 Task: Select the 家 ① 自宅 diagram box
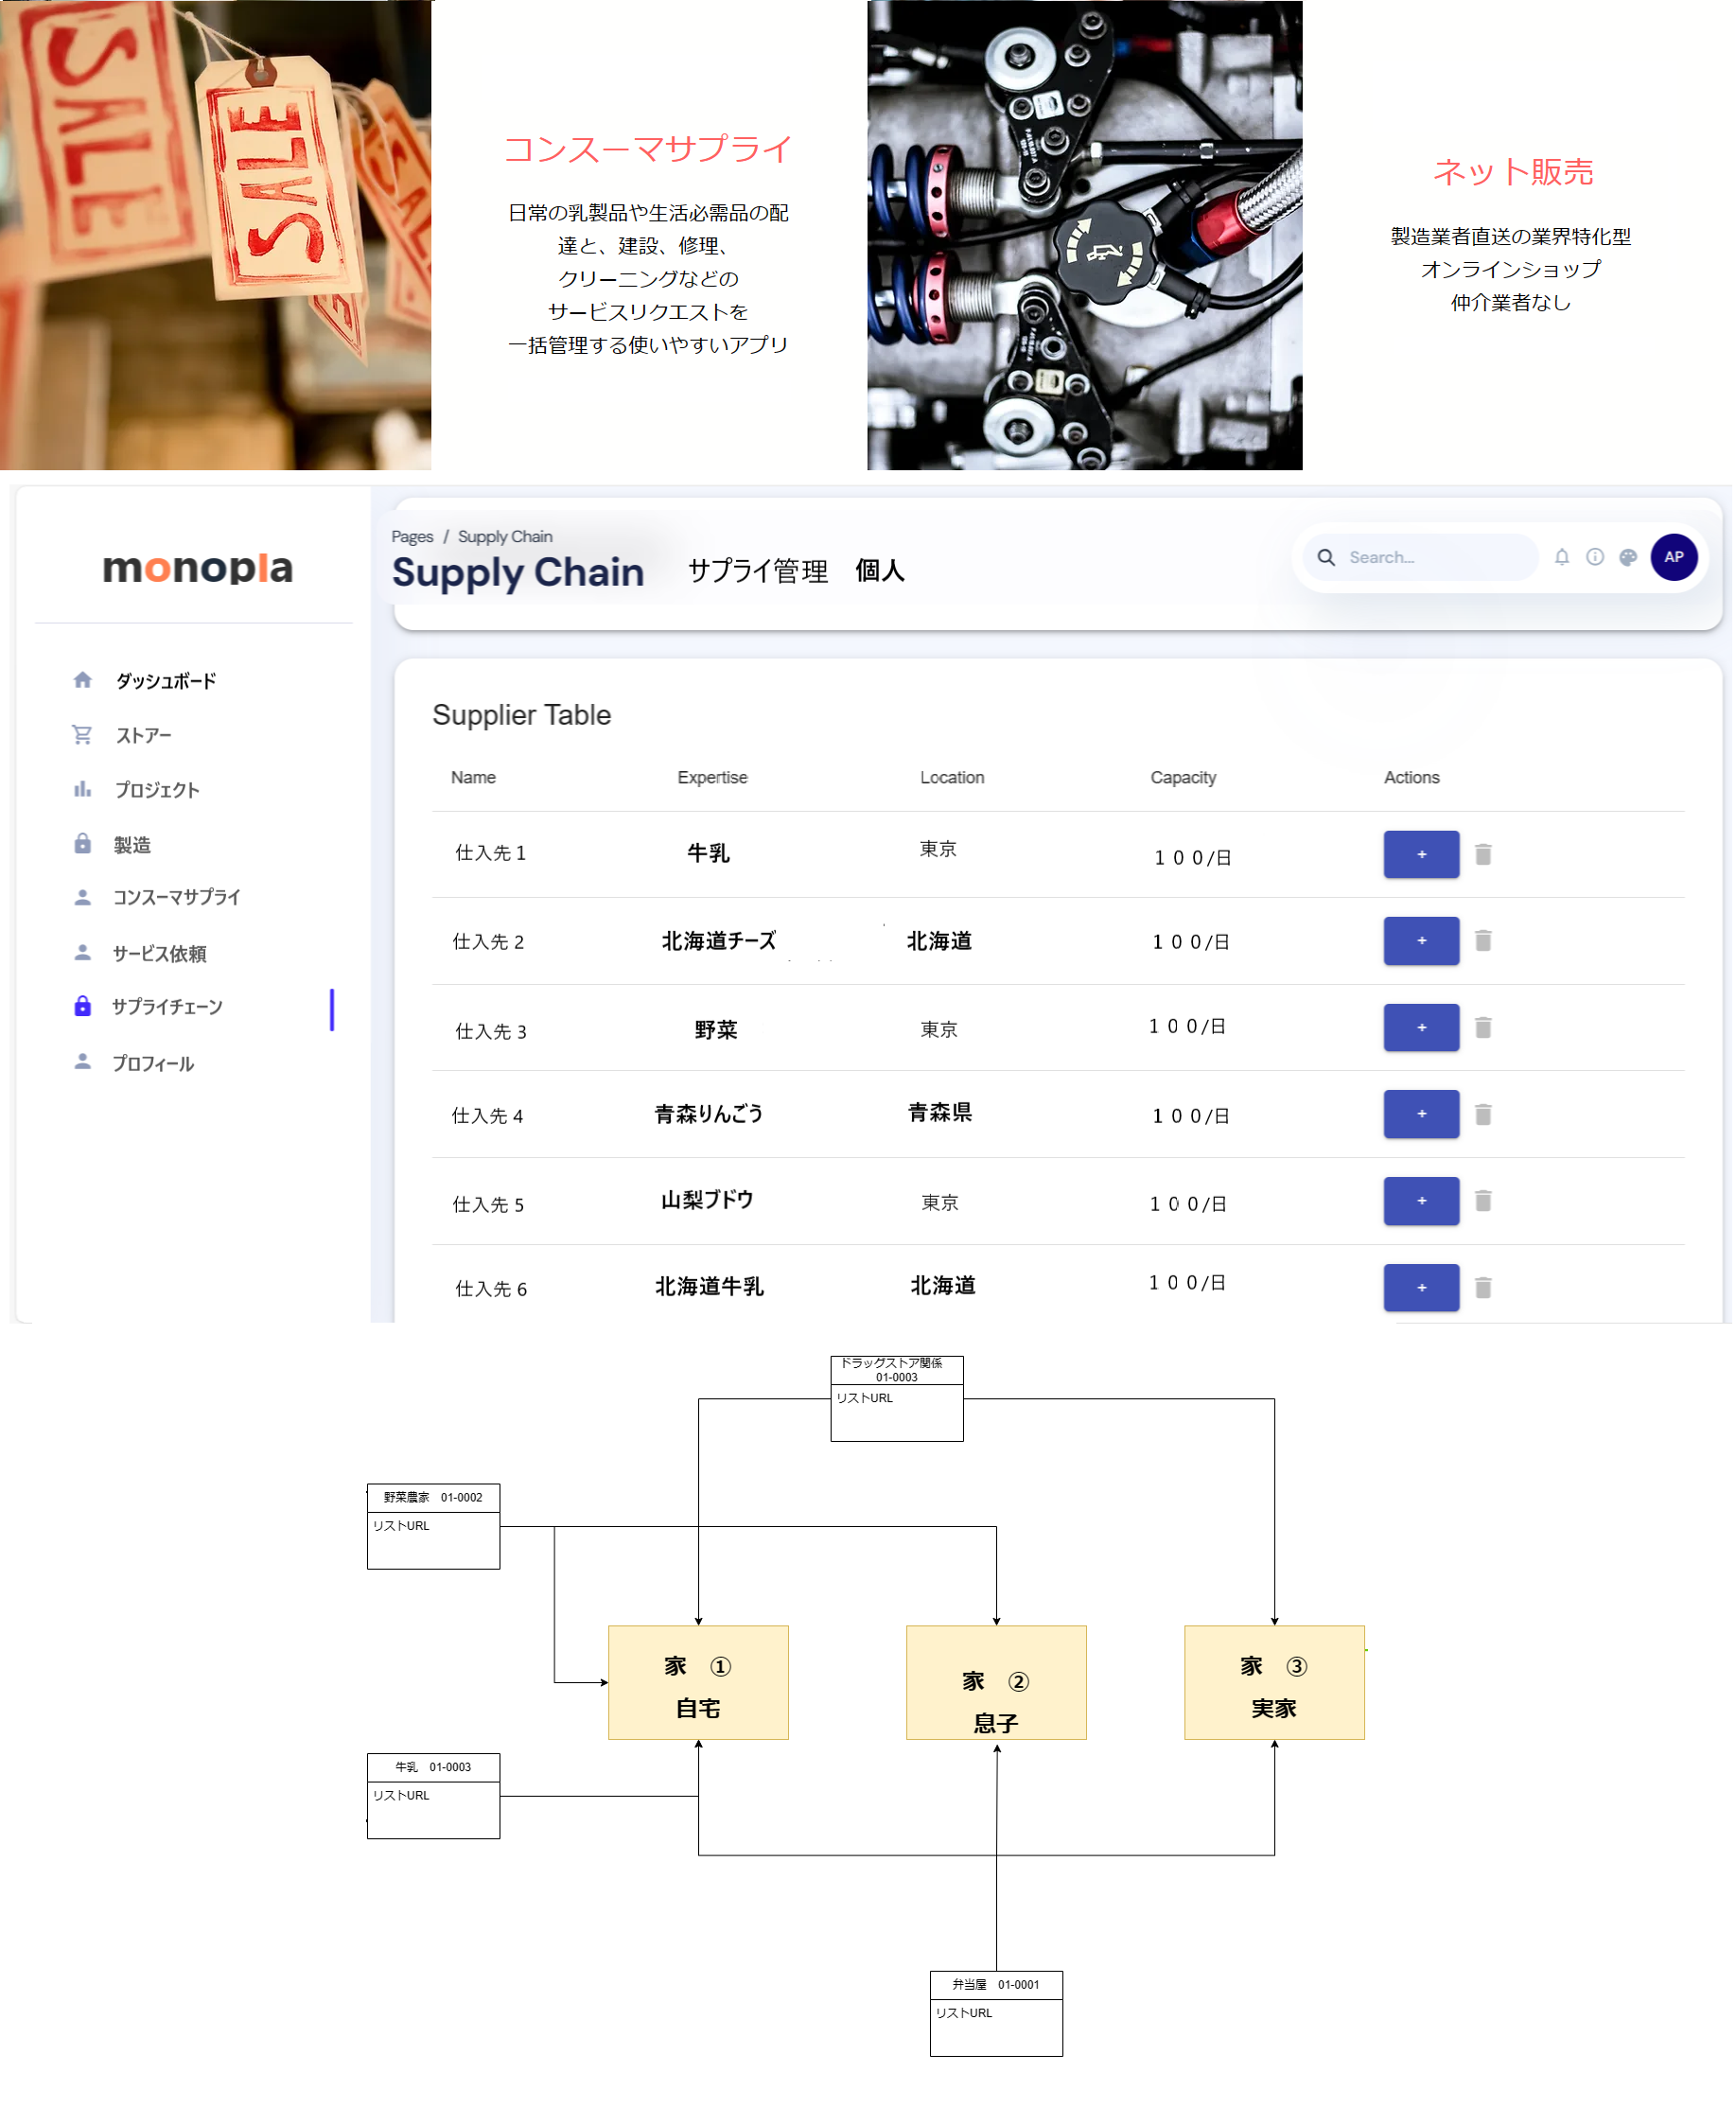(699, 1685)
